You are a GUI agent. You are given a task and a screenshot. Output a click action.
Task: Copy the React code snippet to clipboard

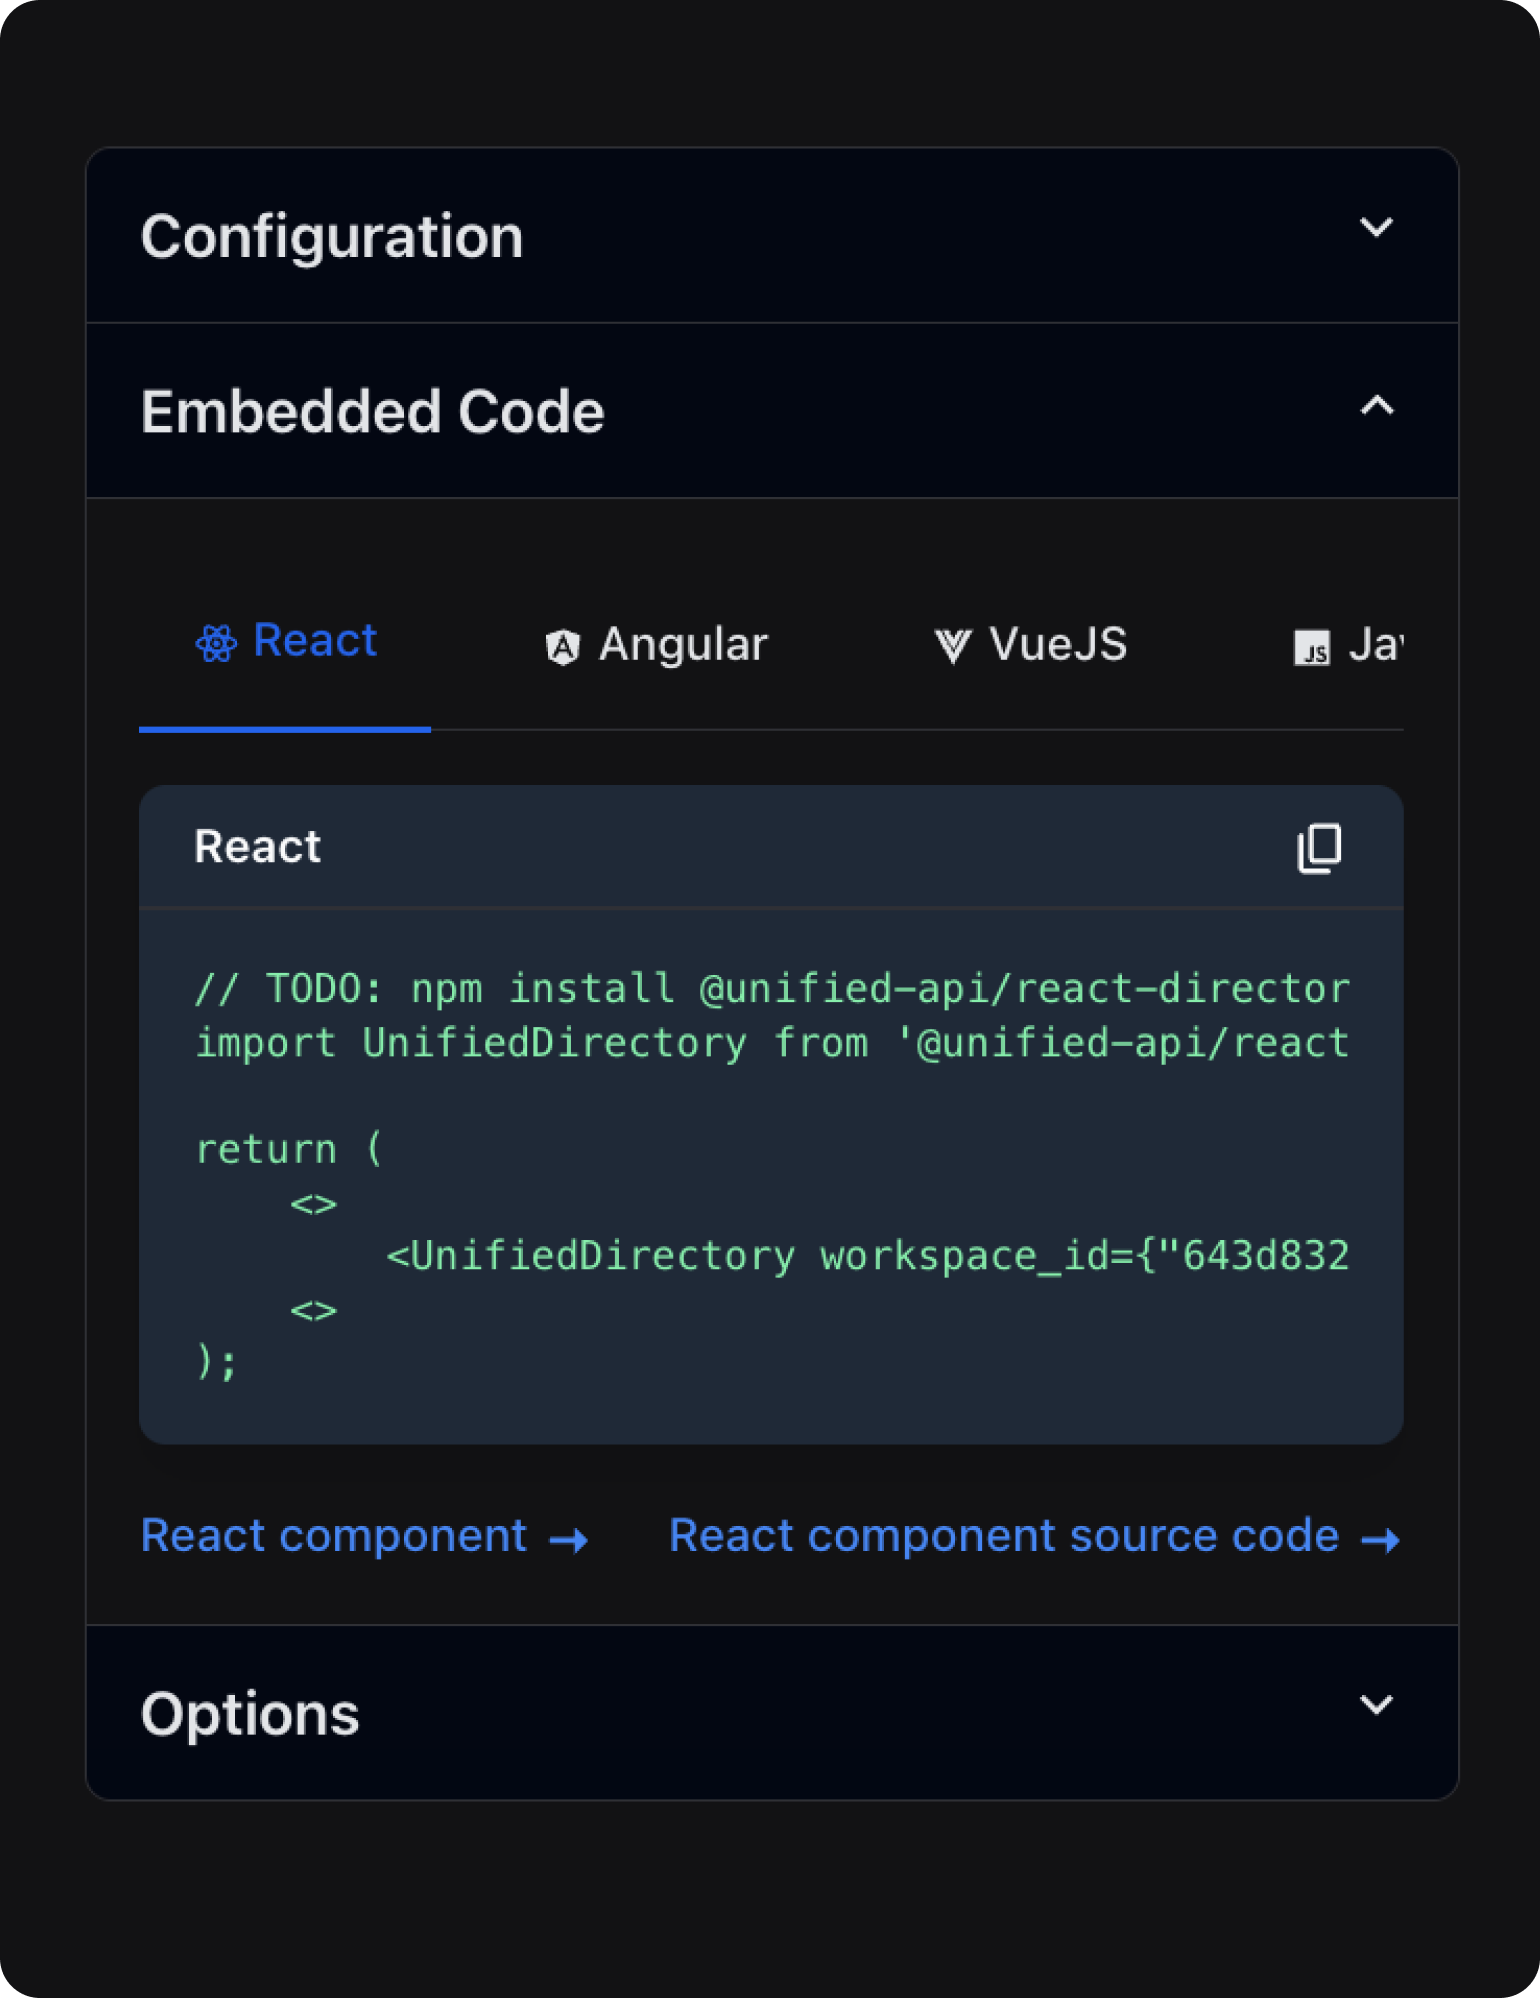tap(1319, 848)
